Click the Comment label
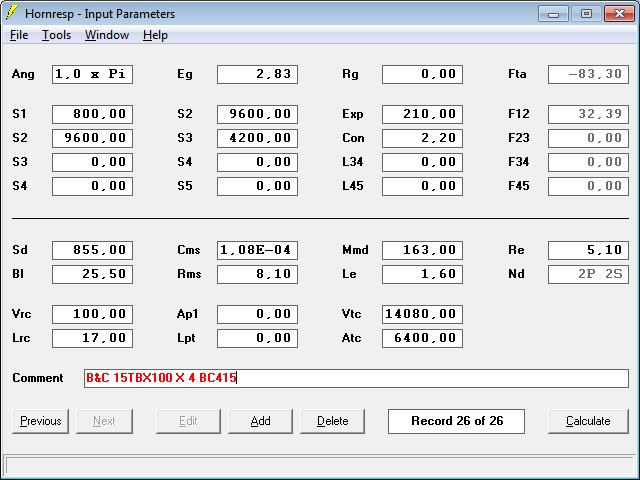 (38, 378)
